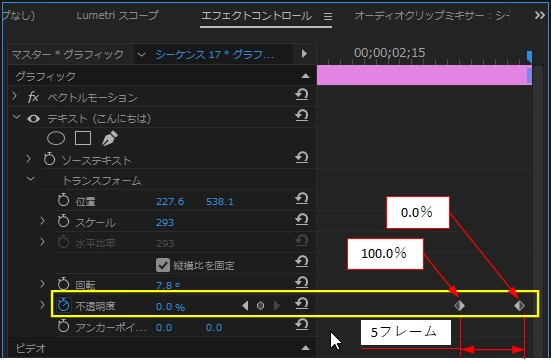Uncheck the 縦横比を固定 checkbox
This screenshot has height=363, width=551.
tap(163, 265)
